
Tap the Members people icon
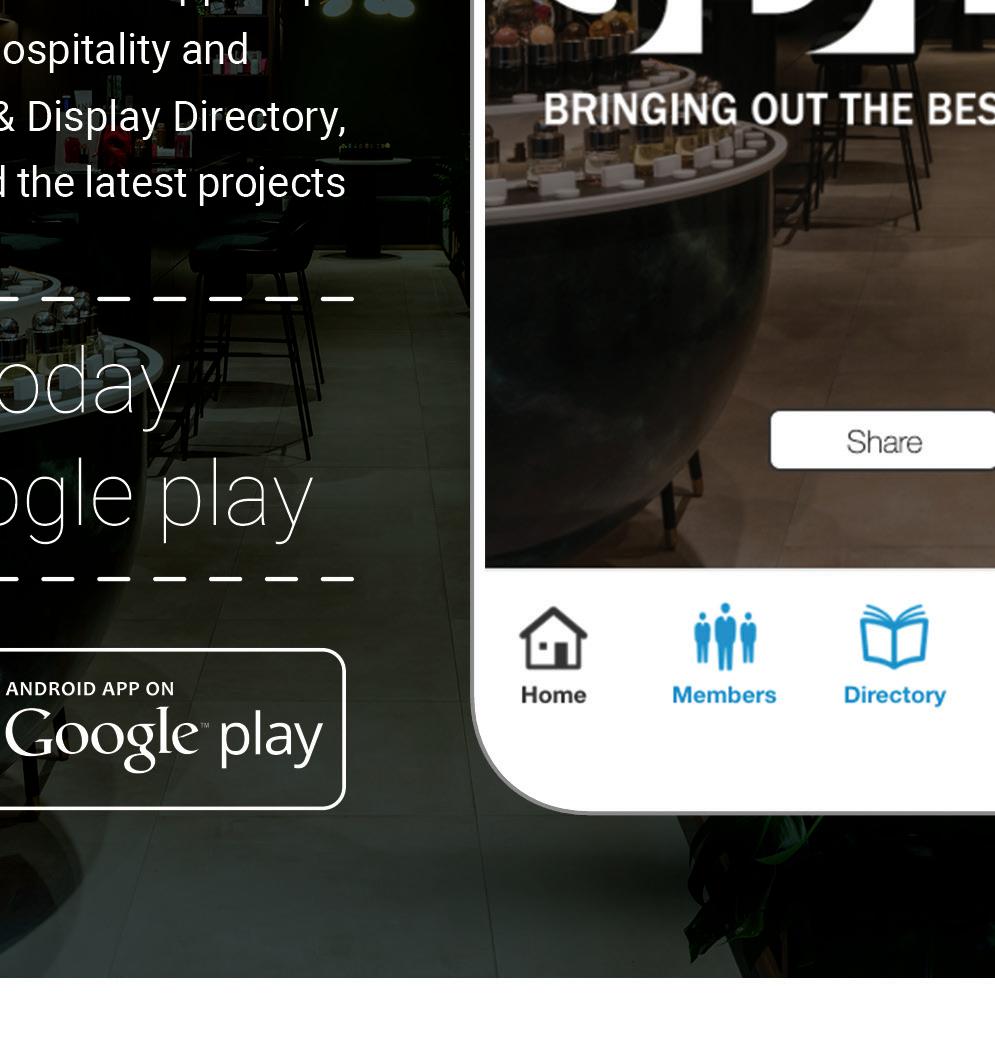point(725,636)
